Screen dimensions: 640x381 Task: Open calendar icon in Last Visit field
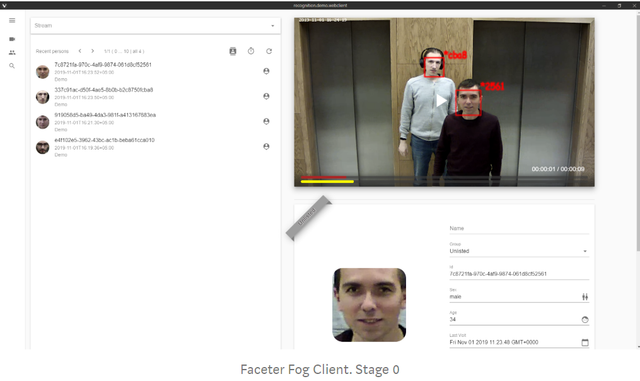point(585,342)
